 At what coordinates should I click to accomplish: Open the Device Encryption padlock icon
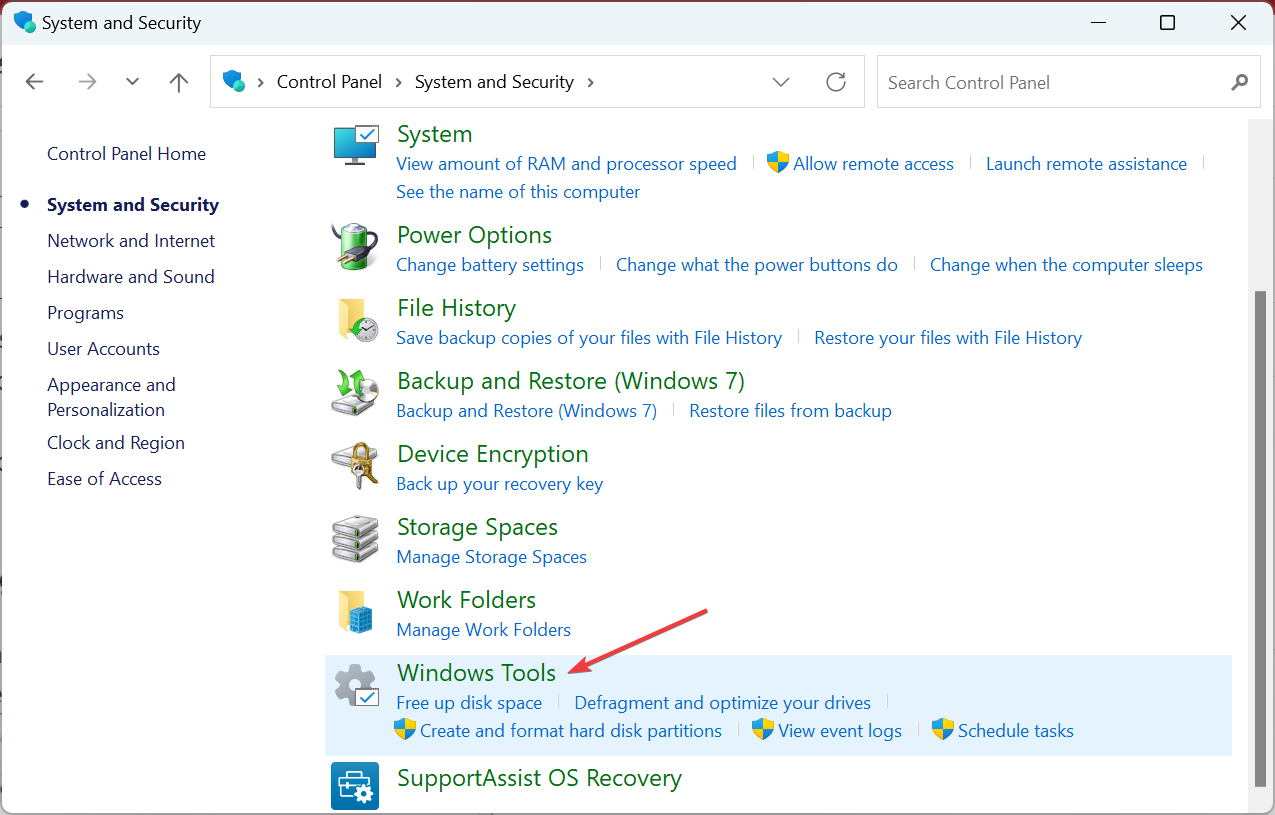pos(355,466)
